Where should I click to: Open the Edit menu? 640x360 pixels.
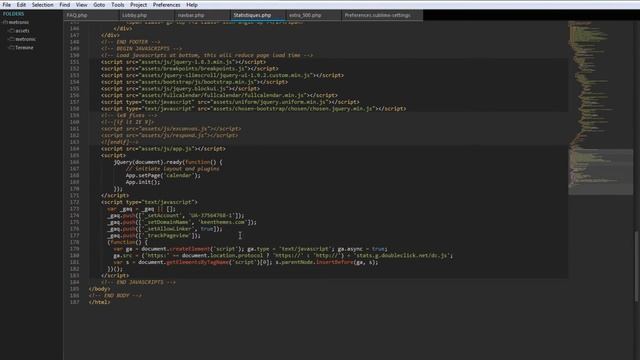click(21, 5)
